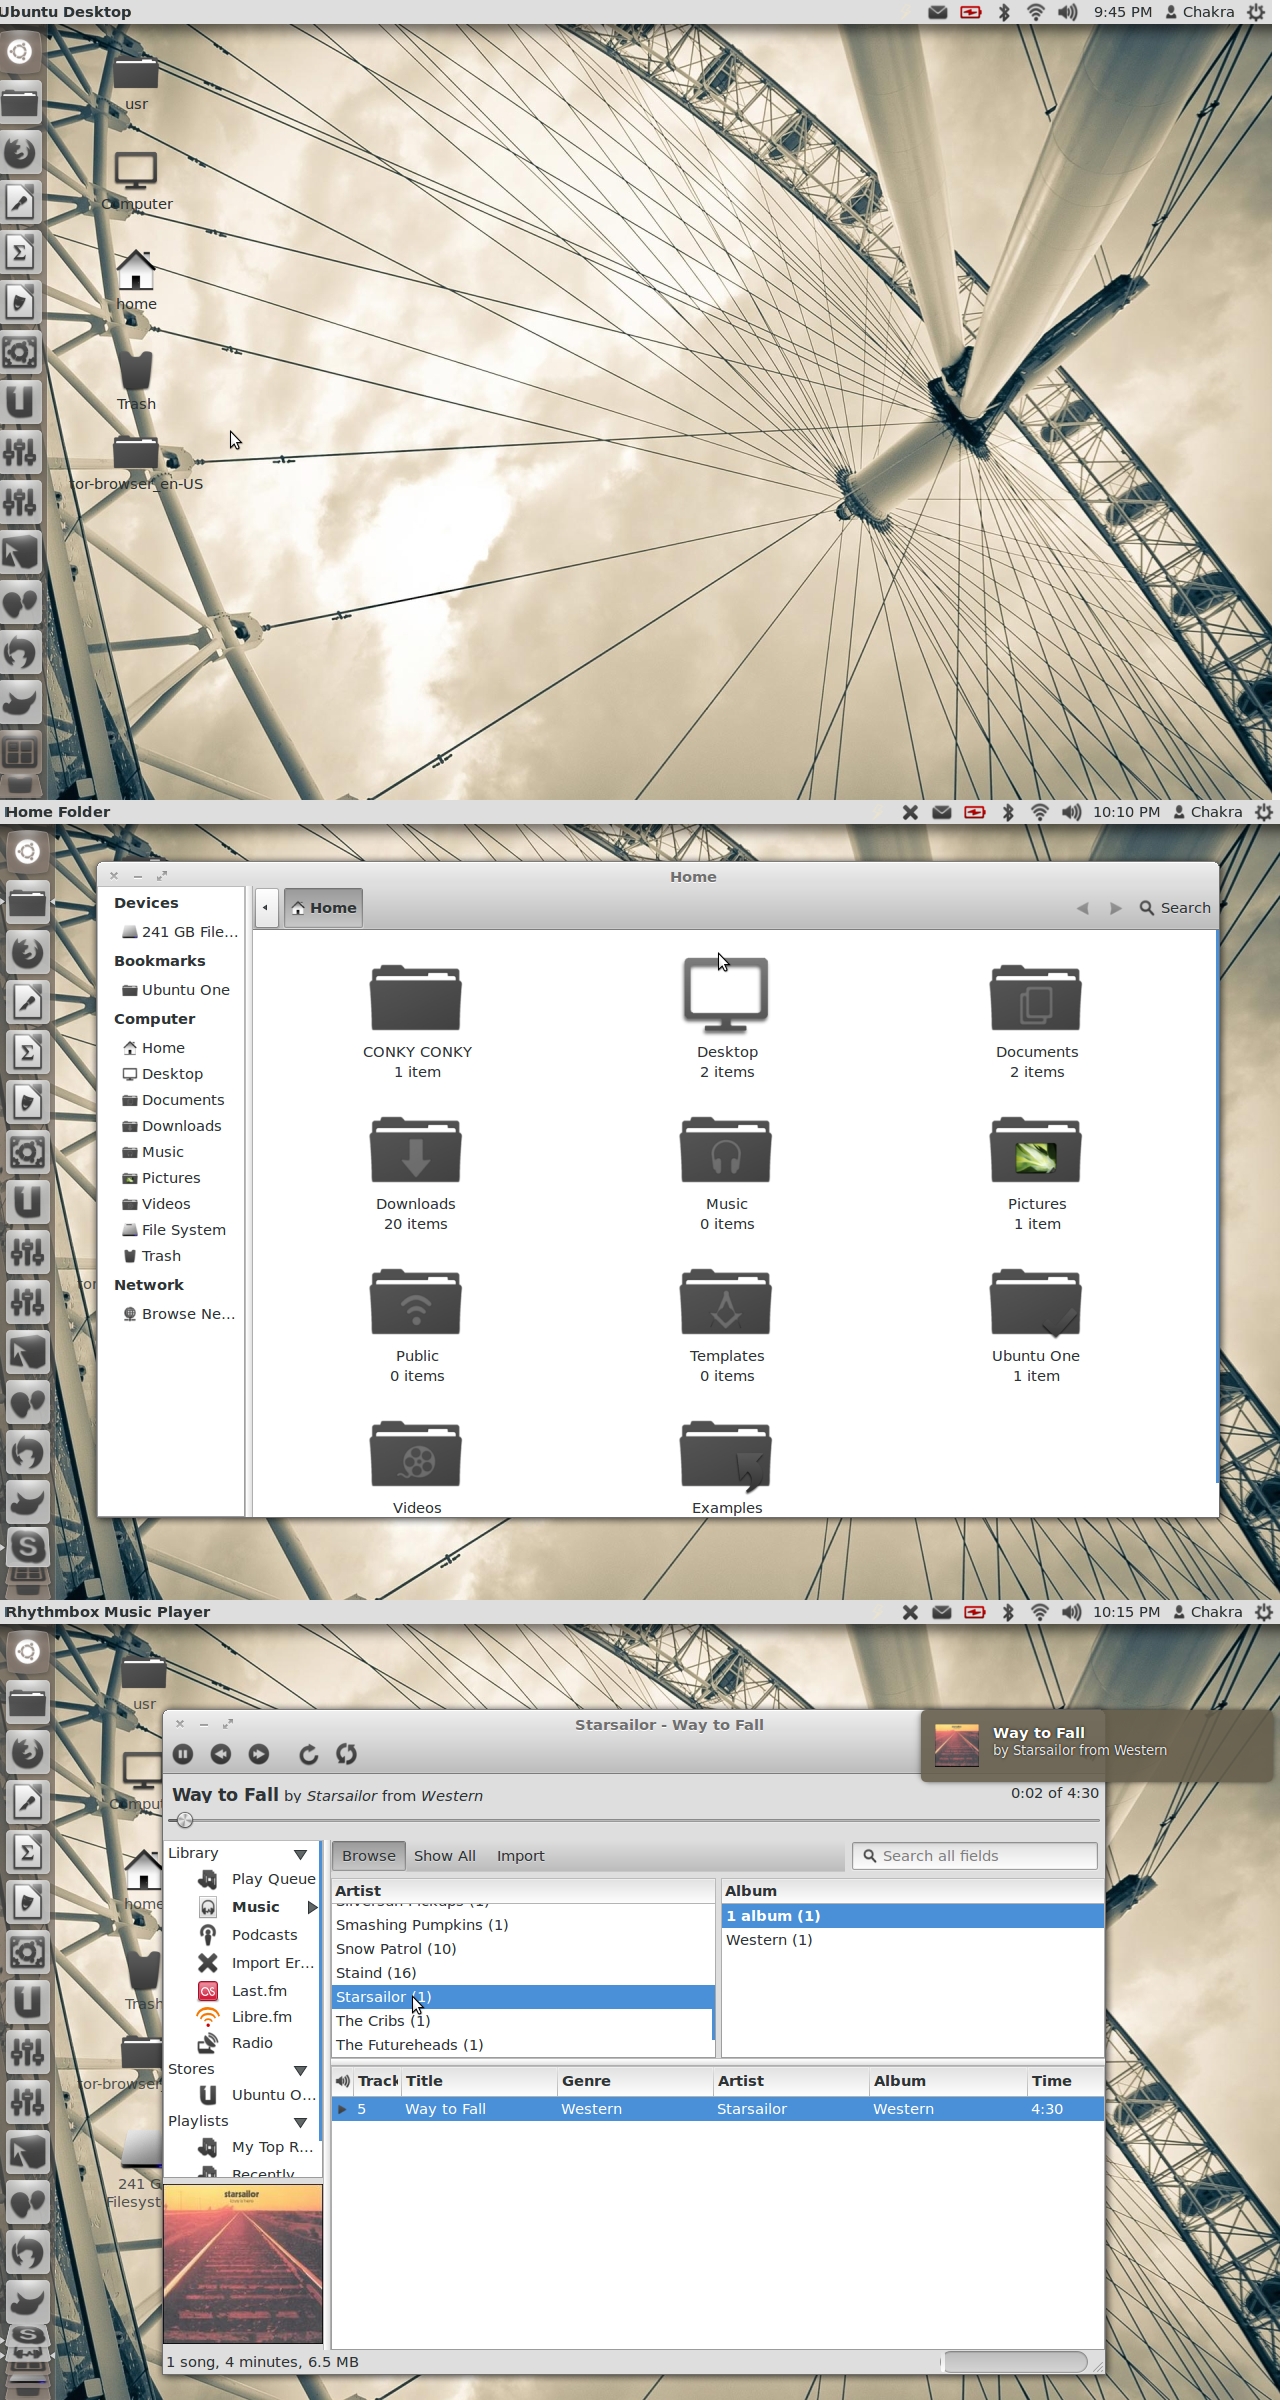This screenshot has height=2400, width=1280.
Task: Select Podcasts in Rhythmbox sidebar
Action: click(250, 1935)
